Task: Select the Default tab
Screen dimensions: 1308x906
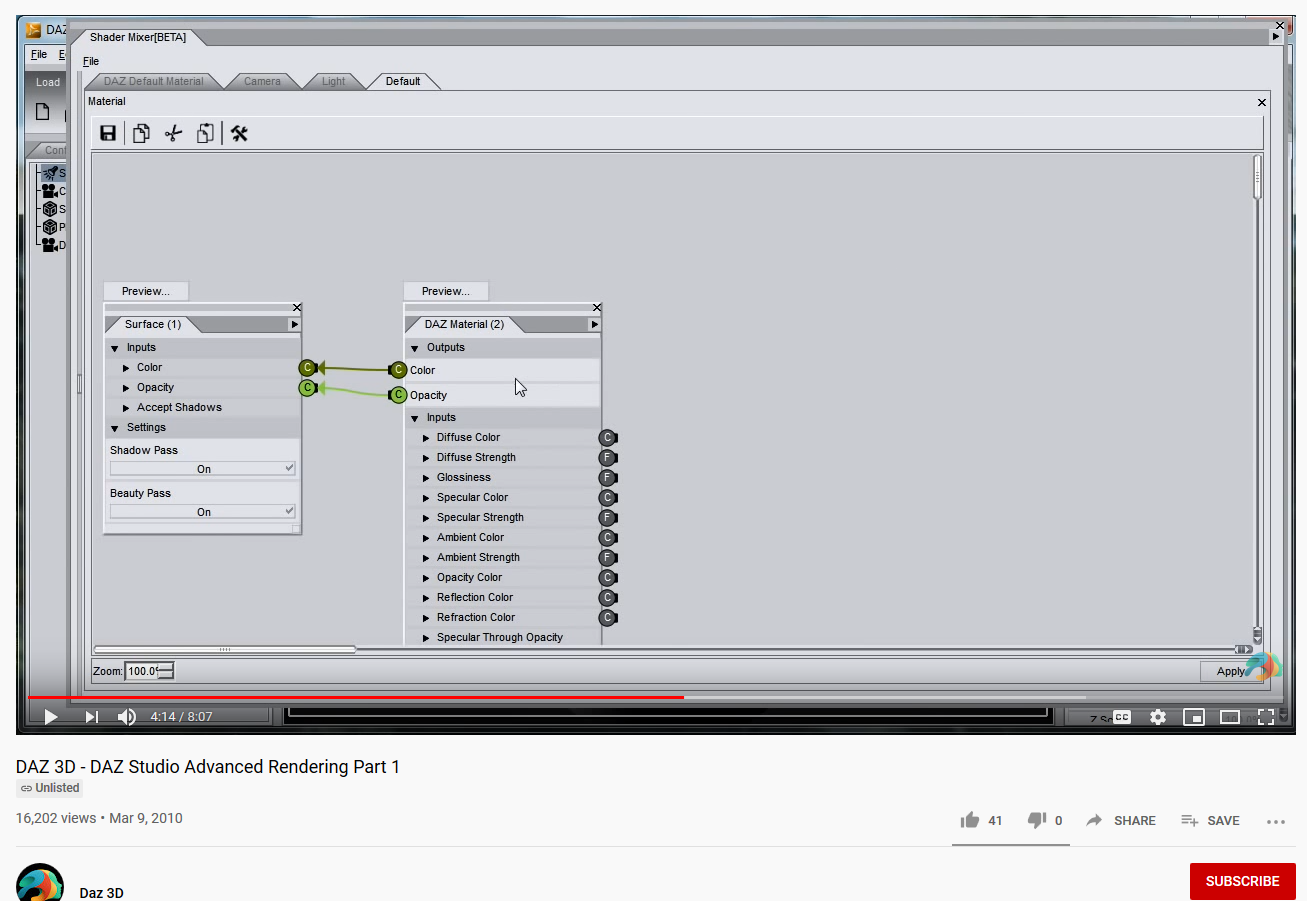Action: [x=403, y=81]
